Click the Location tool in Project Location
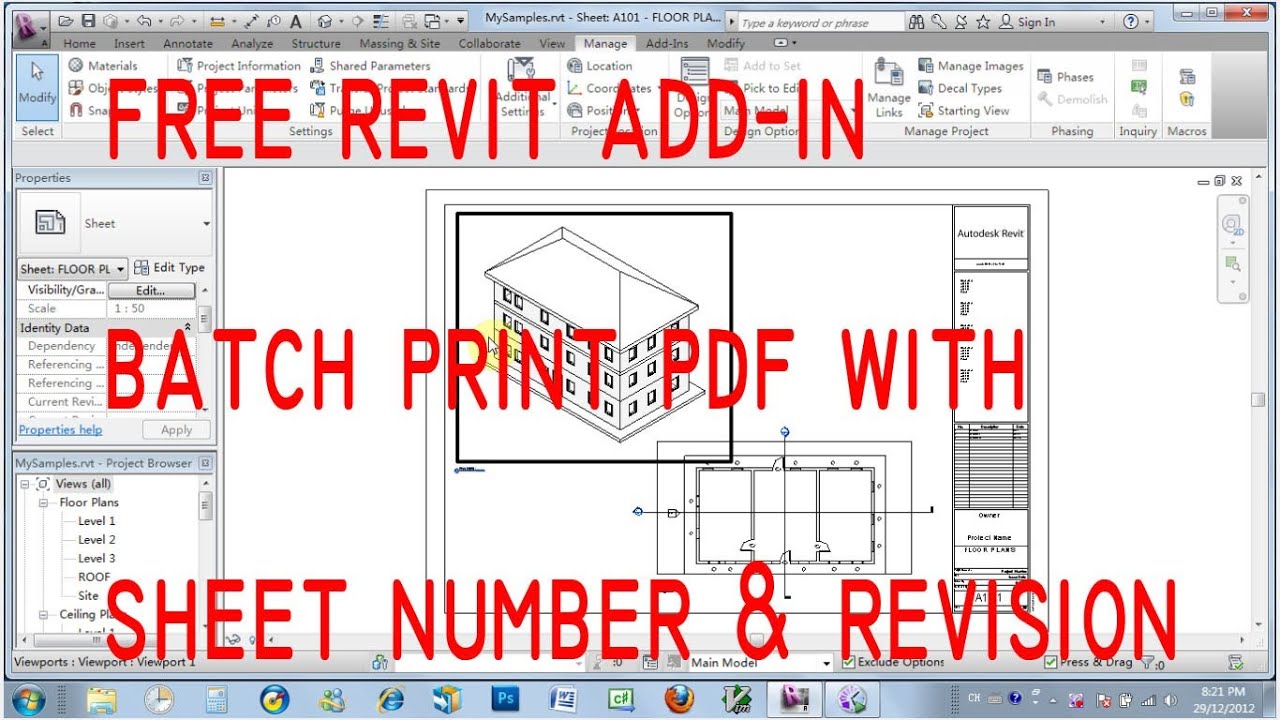This screenshot has height=720, width=1280. [x=600, y=65]
